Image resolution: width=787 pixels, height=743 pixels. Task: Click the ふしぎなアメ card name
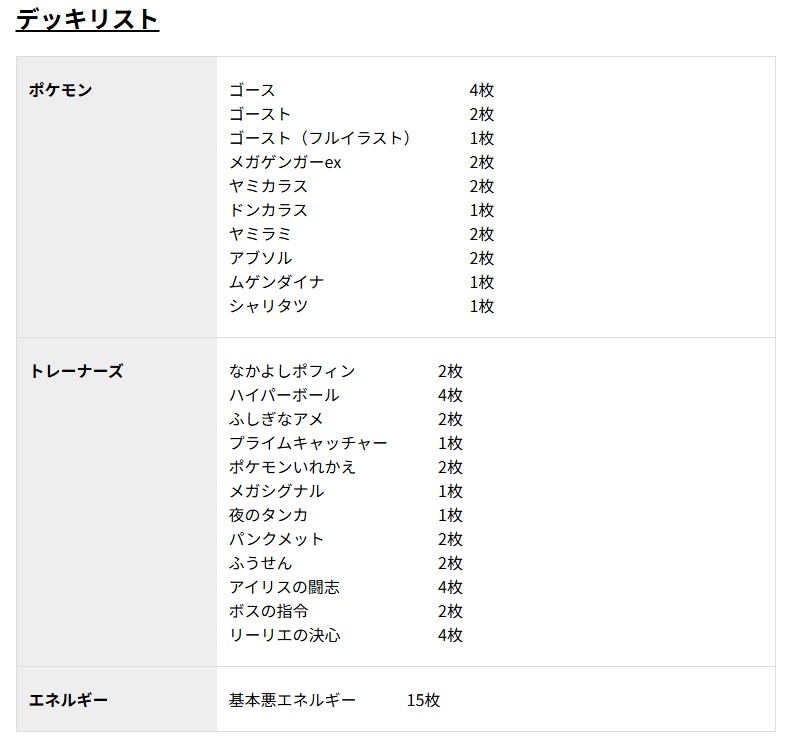(276, 419)
